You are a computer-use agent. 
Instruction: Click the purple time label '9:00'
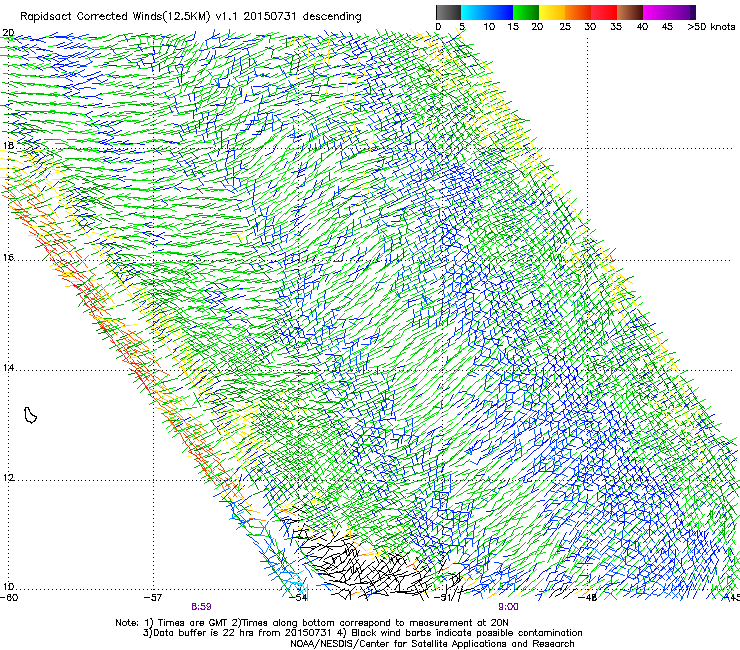point(508,607)
